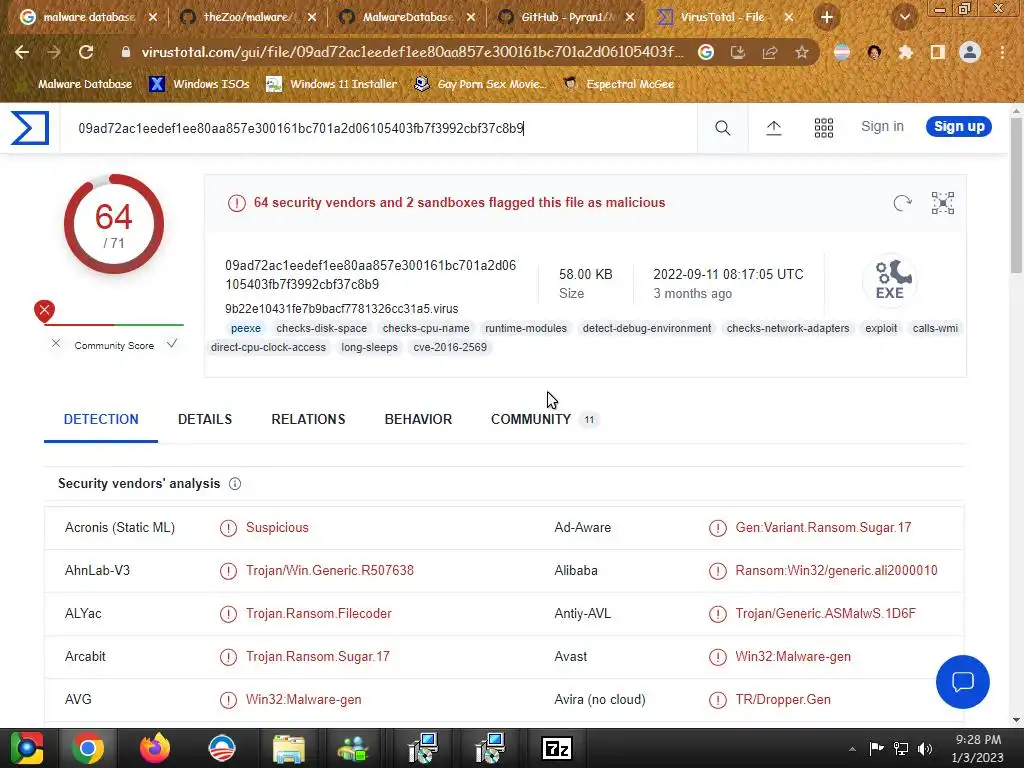Click the reanalyze file refresh icon
The image size is (1024, 768).
coord(902,203)
